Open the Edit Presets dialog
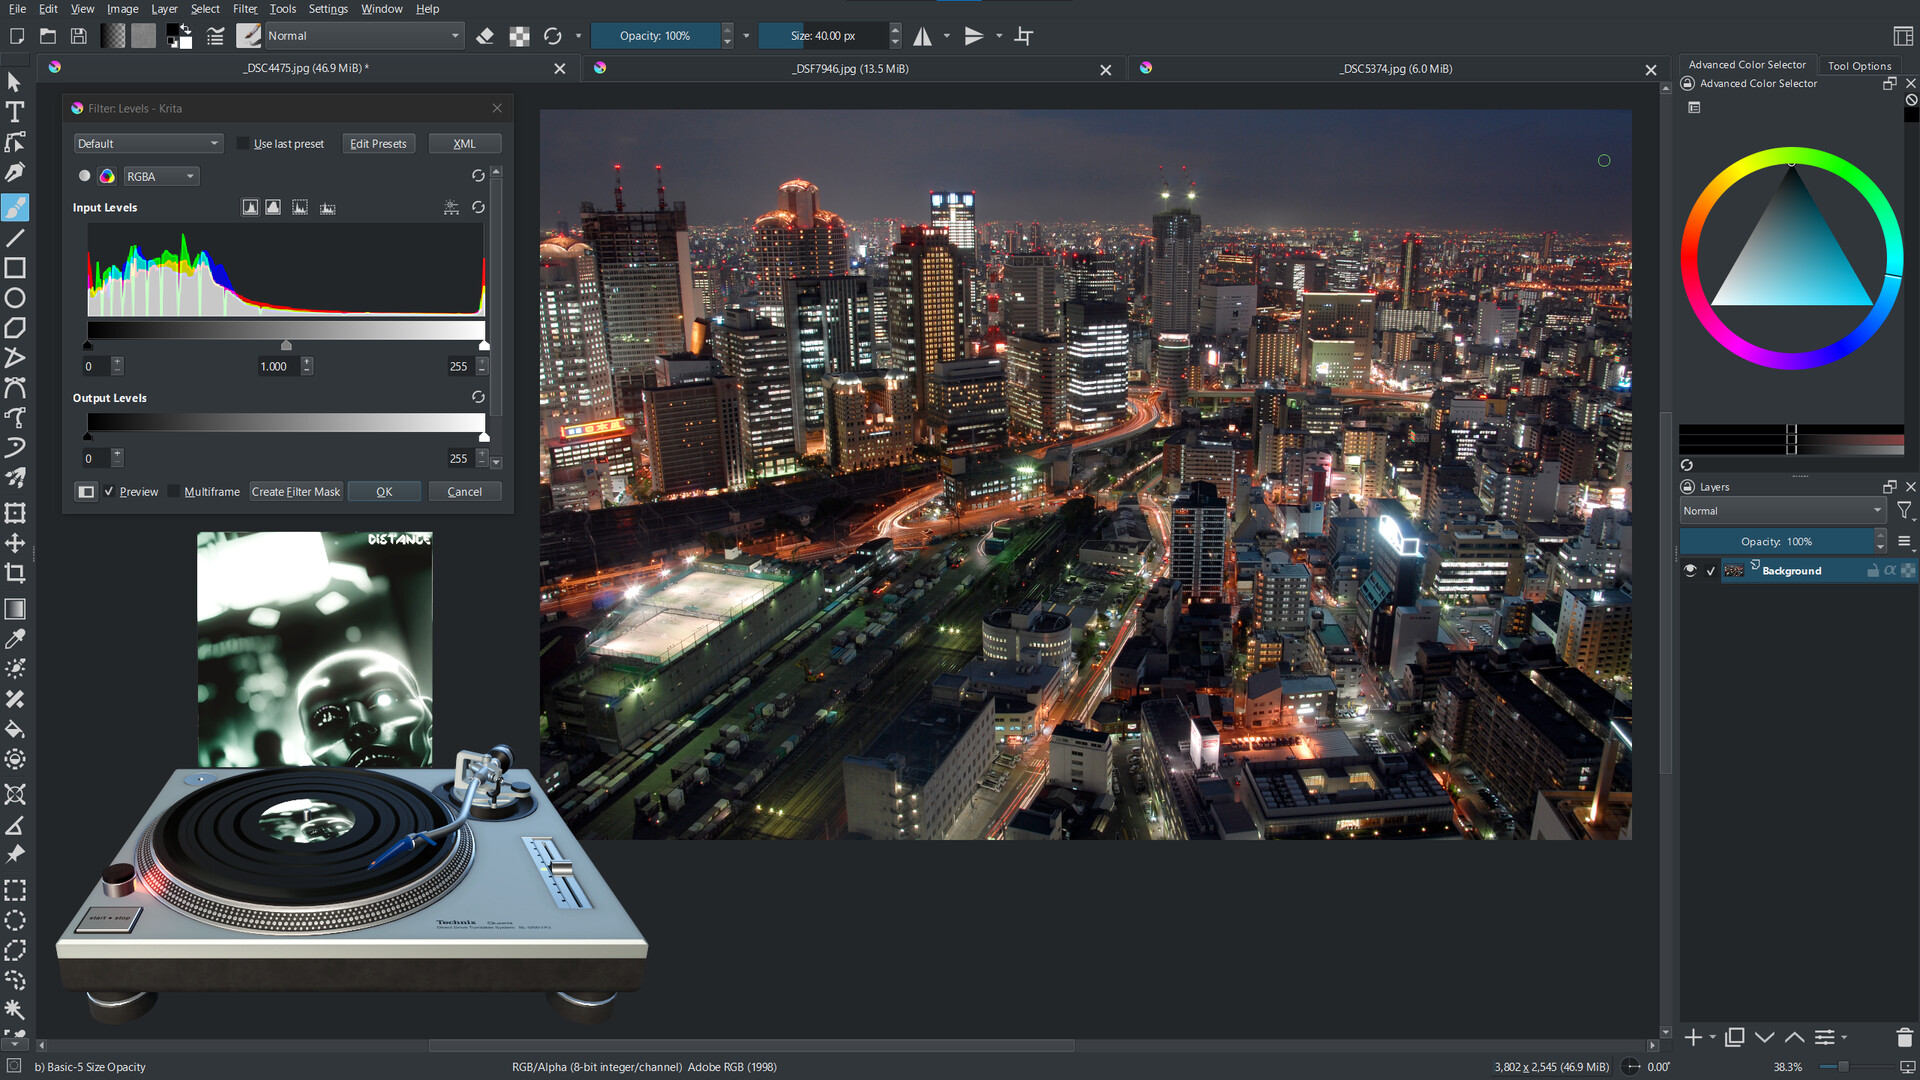 coord(378,143)
